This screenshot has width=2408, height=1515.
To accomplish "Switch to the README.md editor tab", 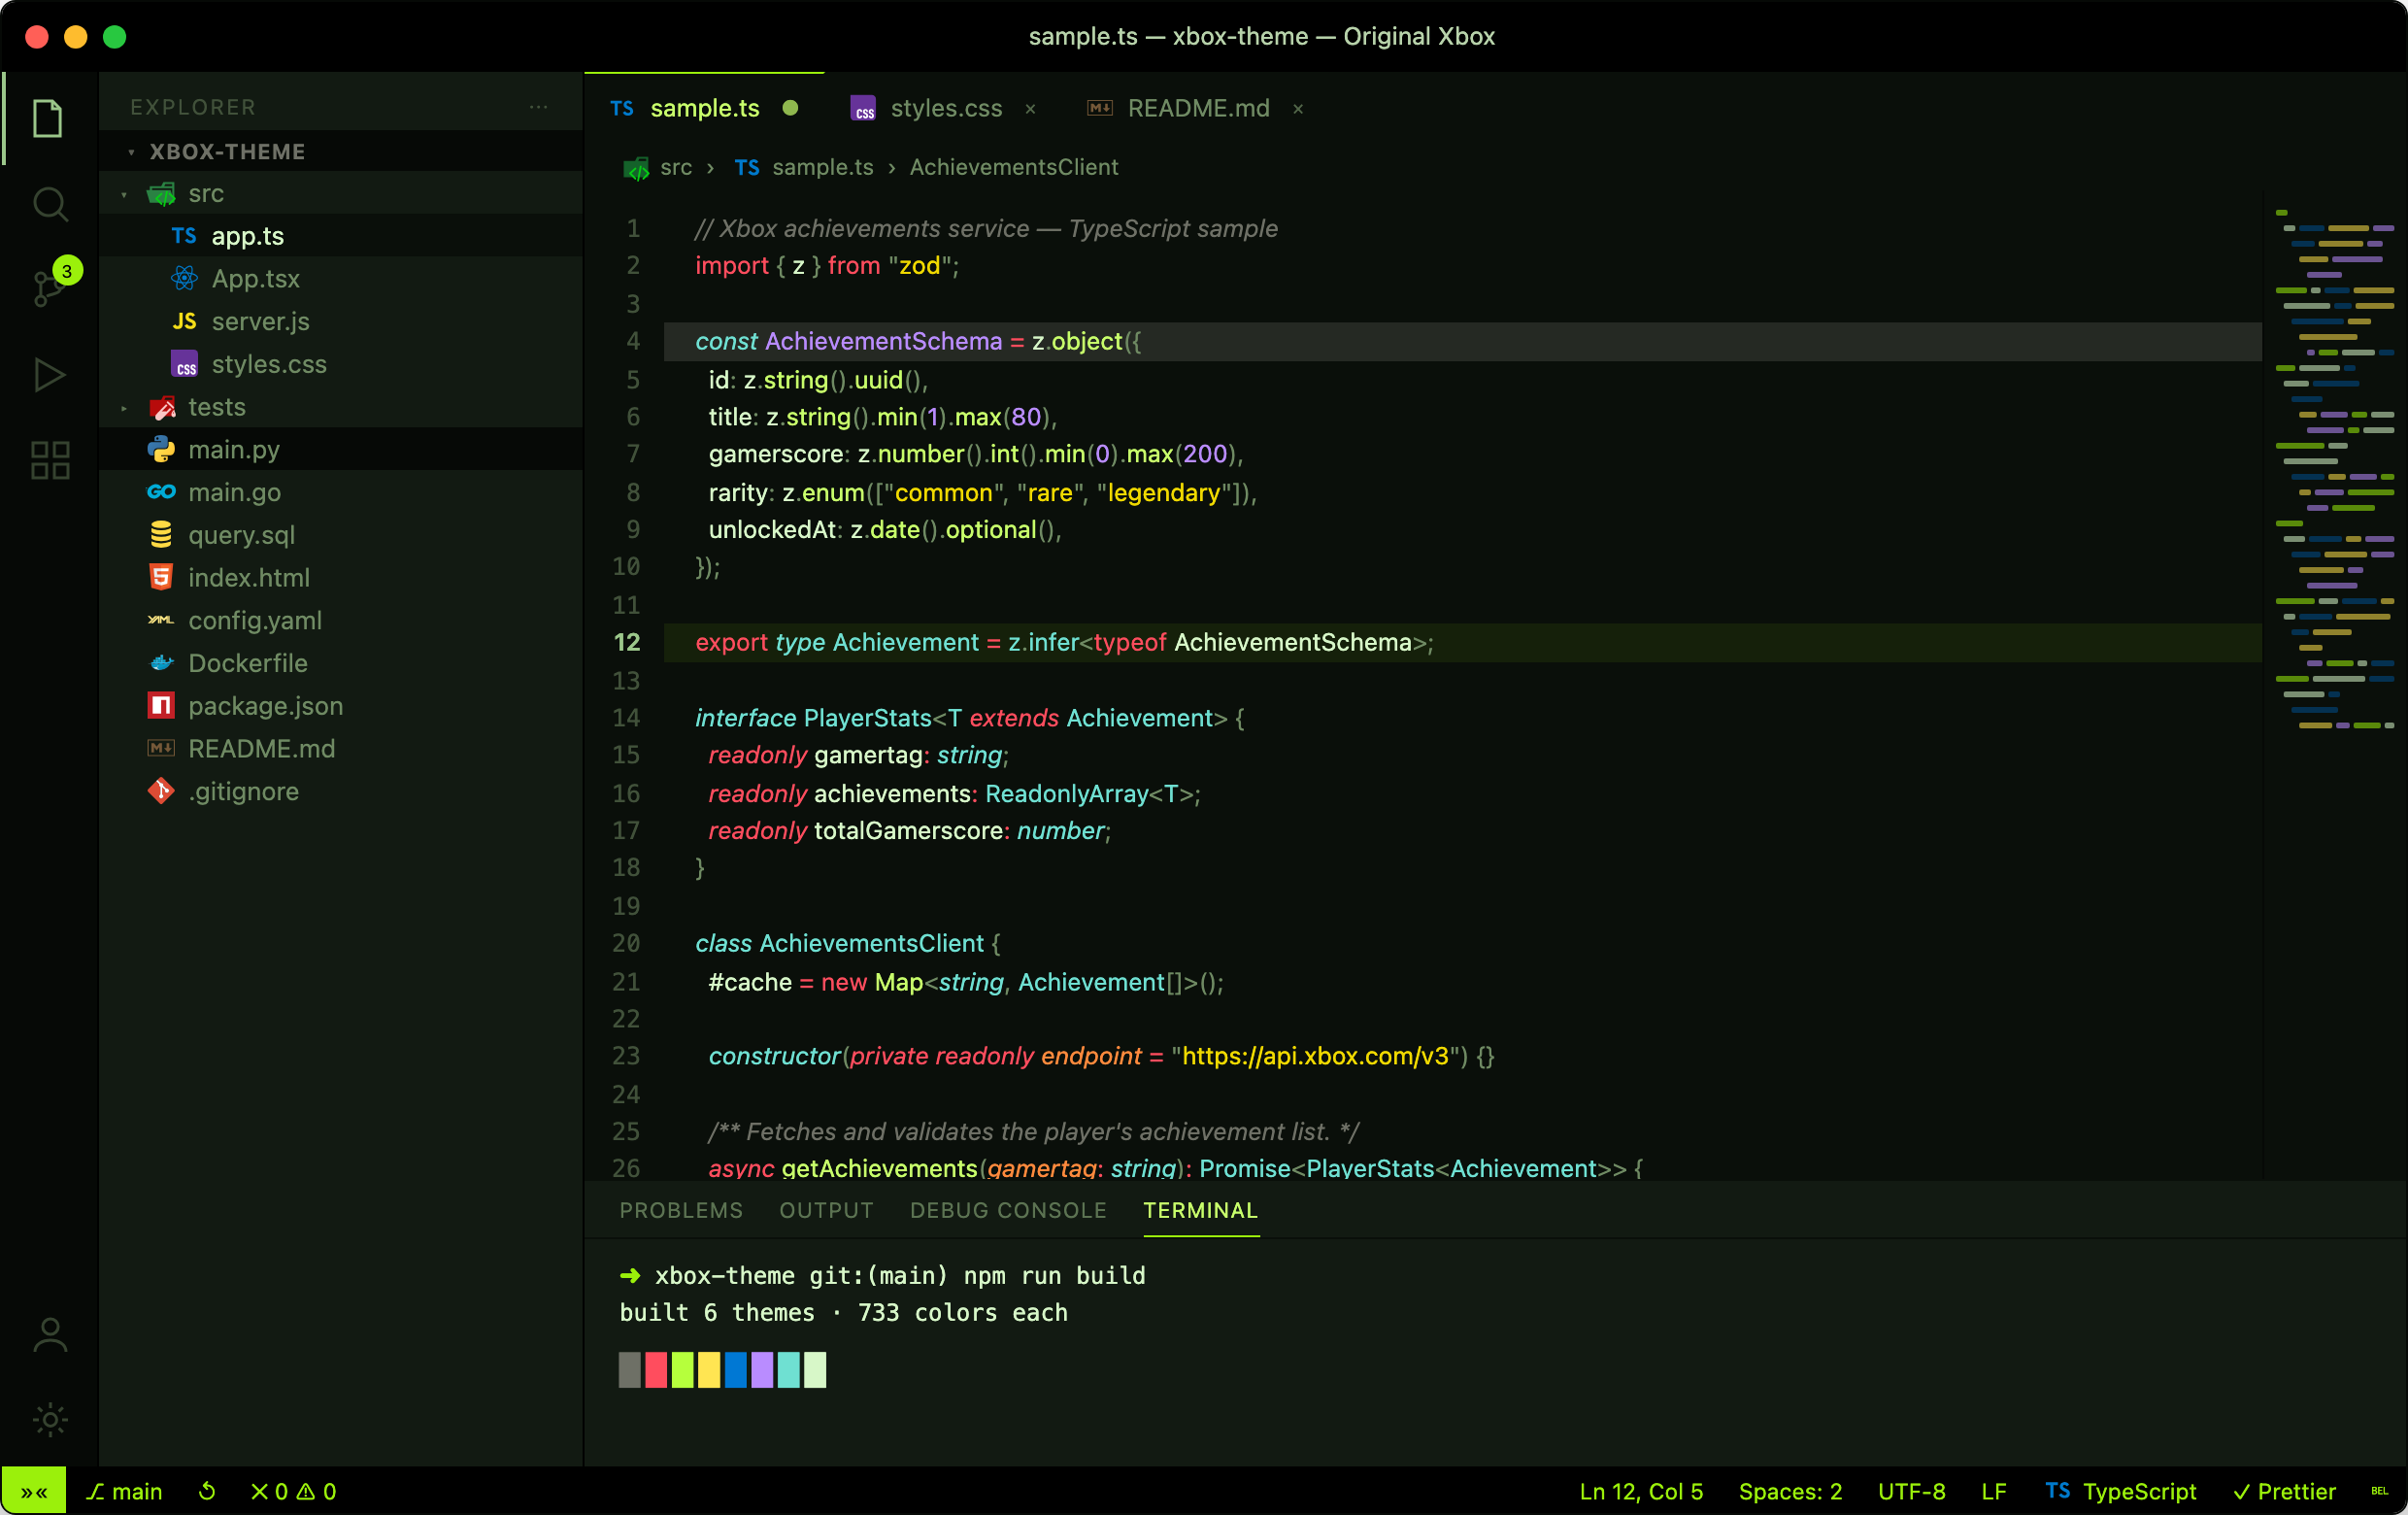I will [x=1197, y=108].
